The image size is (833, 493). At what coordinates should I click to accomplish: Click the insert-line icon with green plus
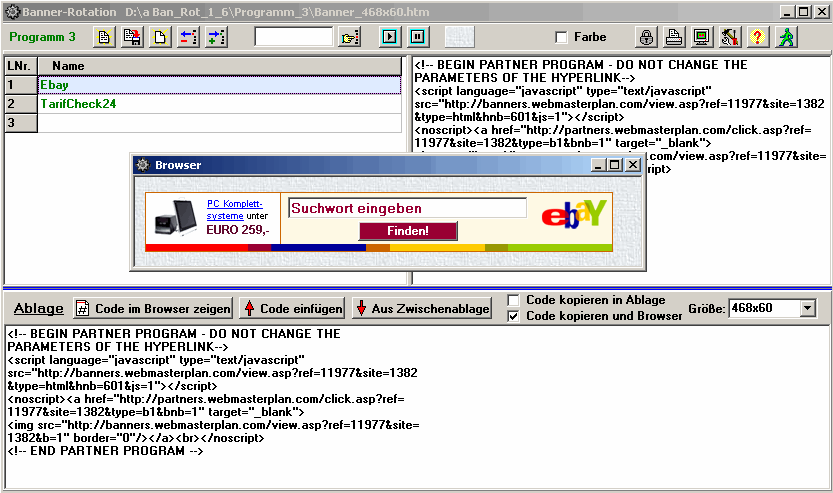[216, 37]
